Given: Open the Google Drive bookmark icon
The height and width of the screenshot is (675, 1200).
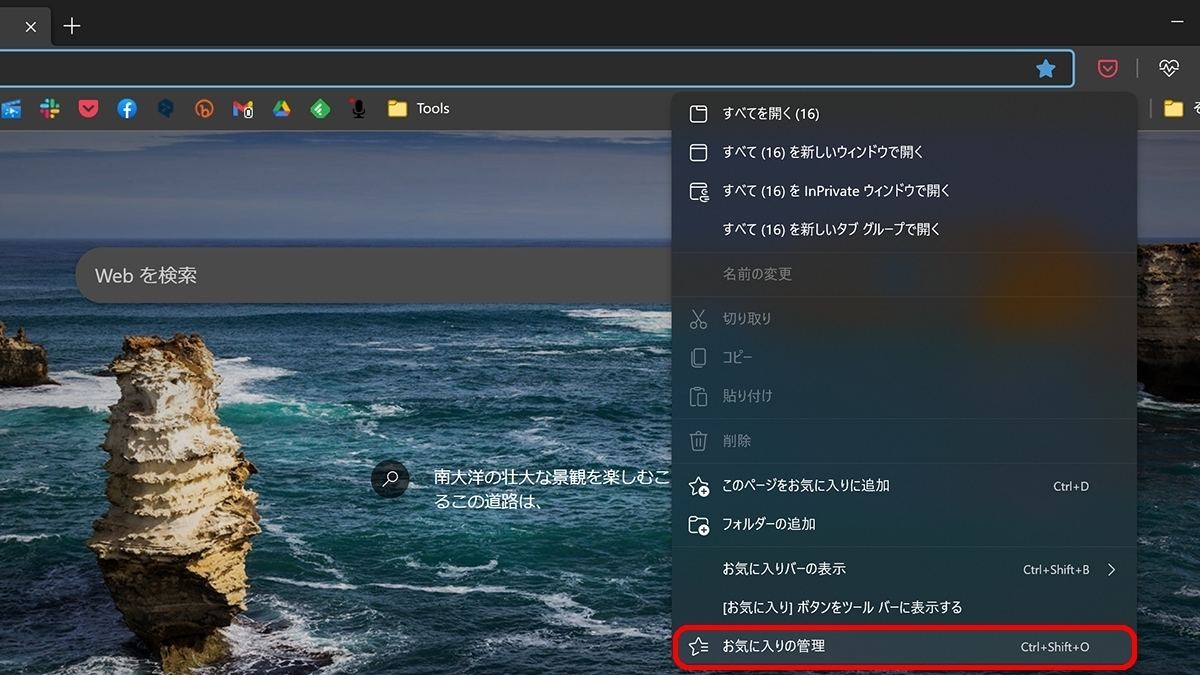Looking at the screenshot, I should [282, 109].
